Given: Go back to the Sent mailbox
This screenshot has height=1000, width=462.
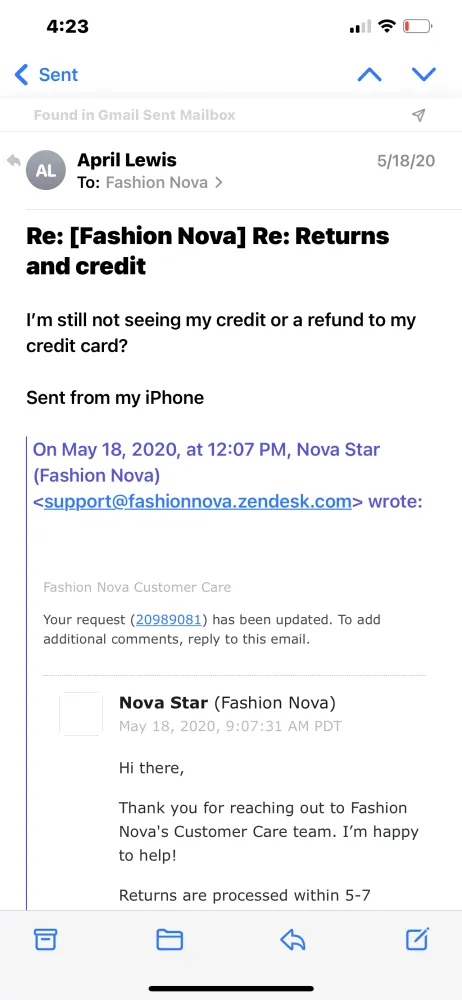Looking at the screenshot, I should pos(46,75).
